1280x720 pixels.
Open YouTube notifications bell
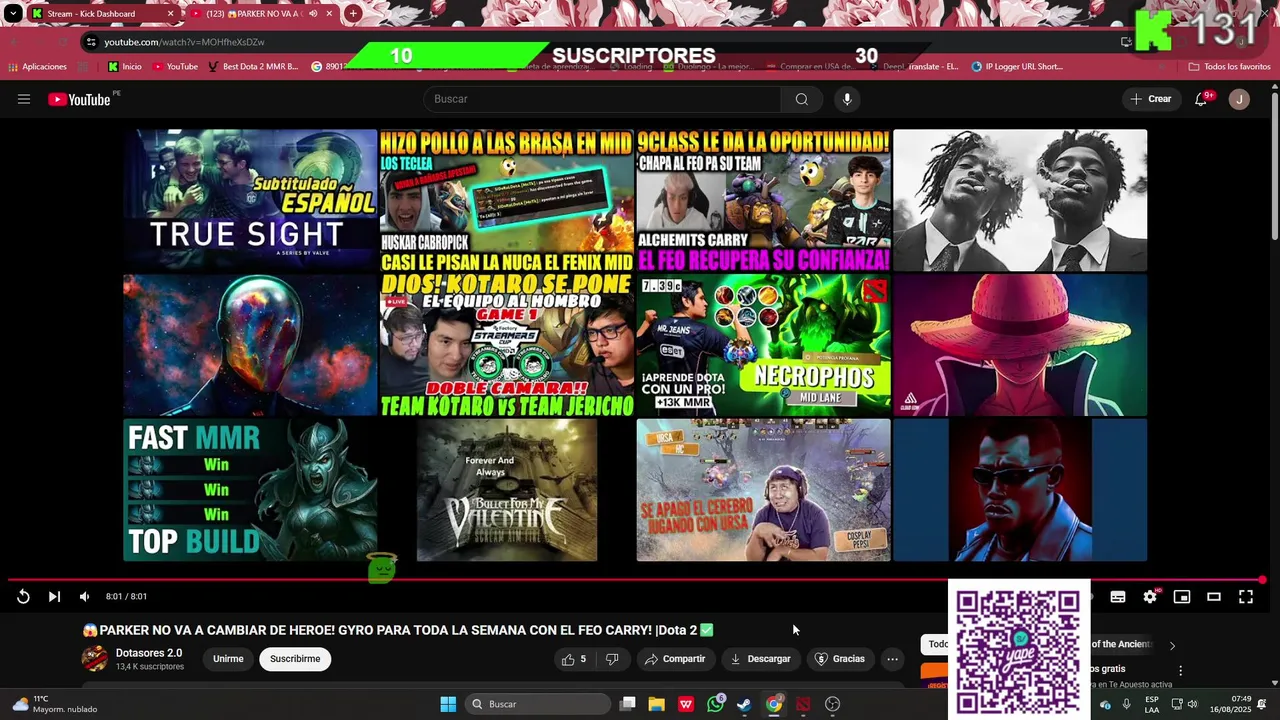(x=1201, y=99)
